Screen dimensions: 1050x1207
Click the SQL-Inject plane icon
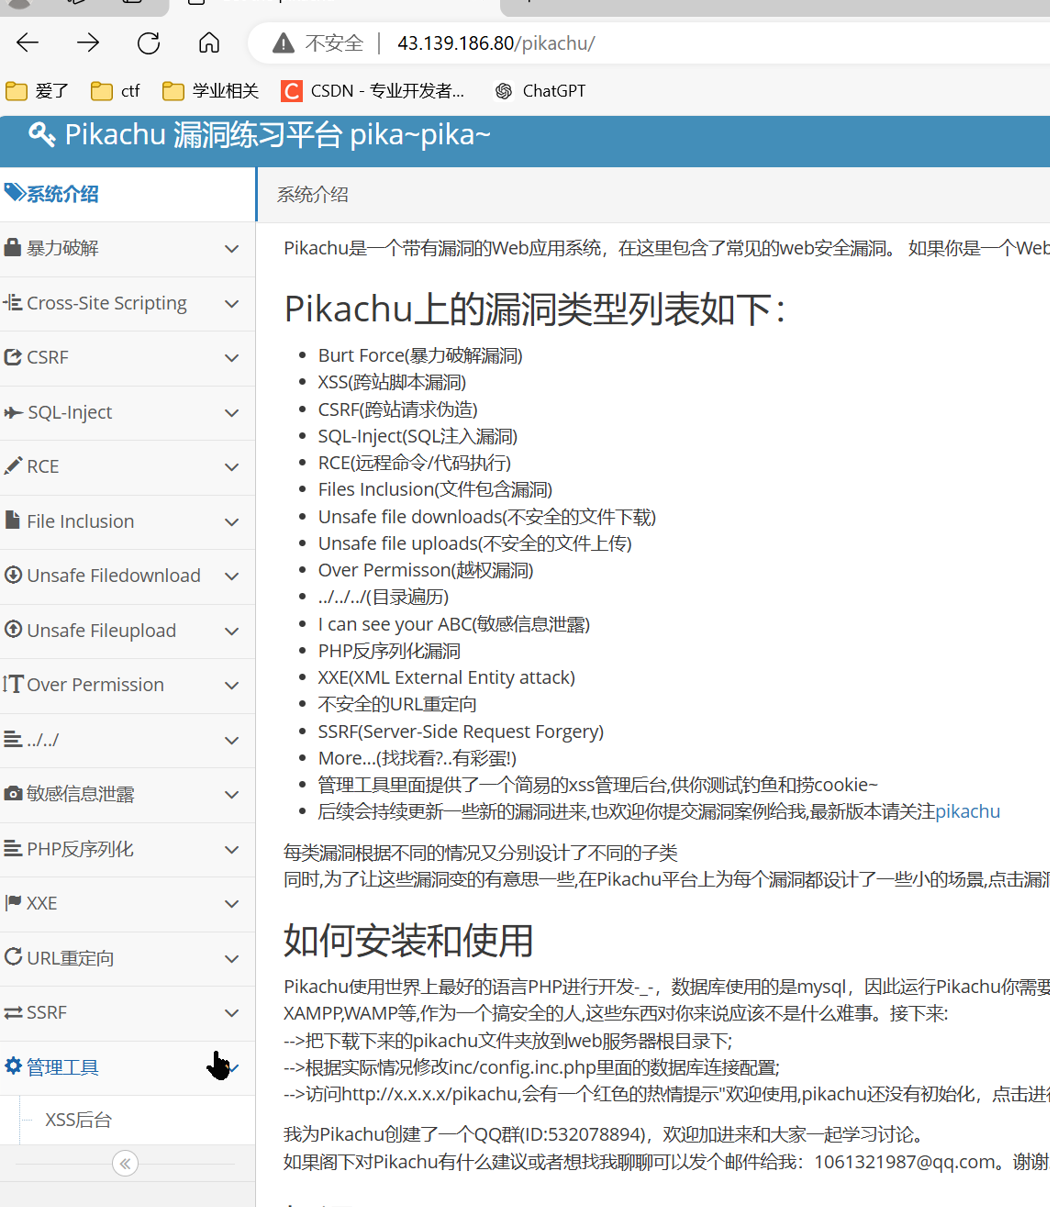click(13, 412)
